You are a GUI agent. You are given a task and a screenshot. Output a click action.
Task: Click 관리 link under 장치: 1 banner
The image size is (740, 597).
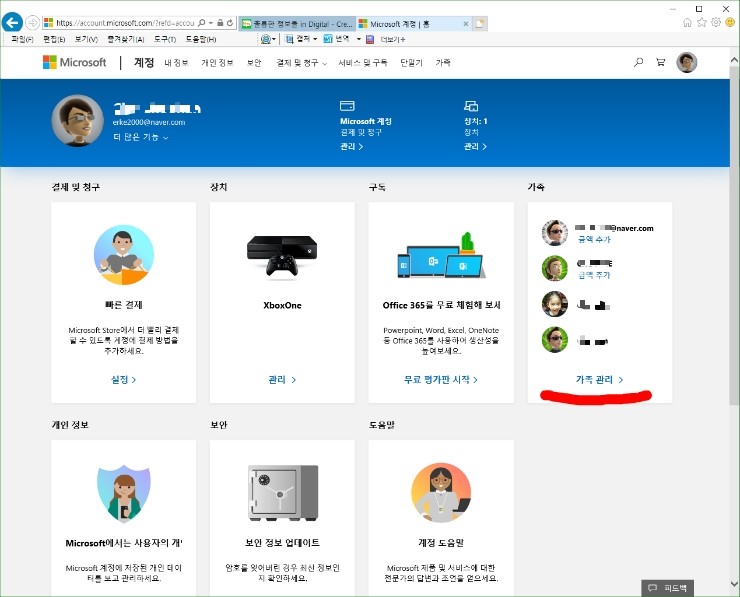(475, 146)
